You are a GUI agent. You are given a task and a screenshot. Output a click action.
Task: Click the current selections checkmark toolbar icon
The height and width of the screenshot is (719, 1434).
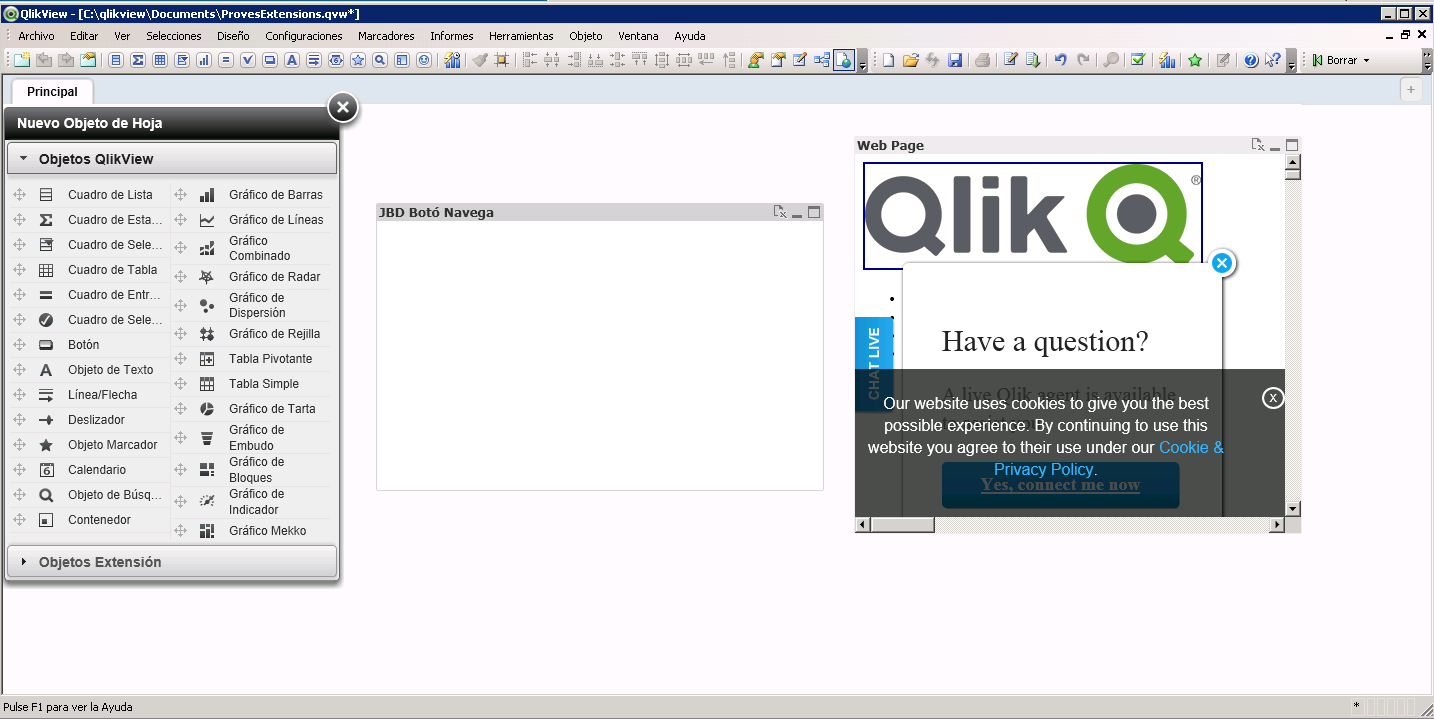(248, 60)
